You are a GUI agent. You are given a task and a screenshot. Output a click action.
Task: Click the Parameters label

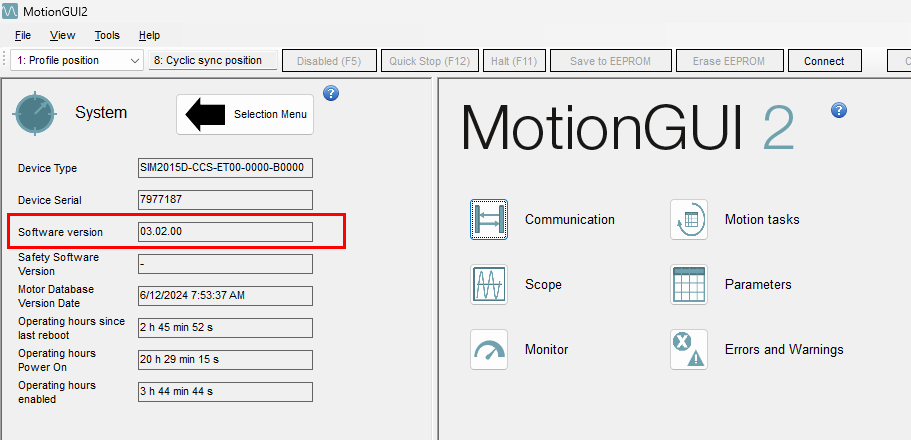coord(758,285)
